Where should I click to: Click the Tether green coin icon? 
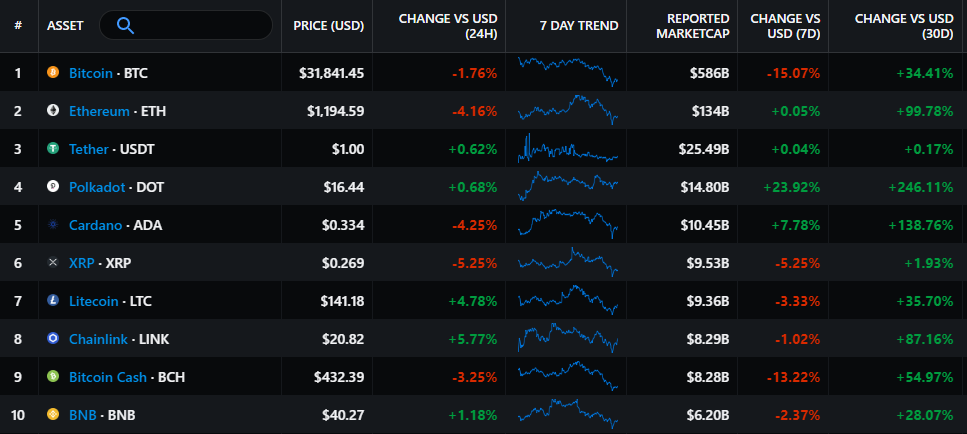(53, 149)
